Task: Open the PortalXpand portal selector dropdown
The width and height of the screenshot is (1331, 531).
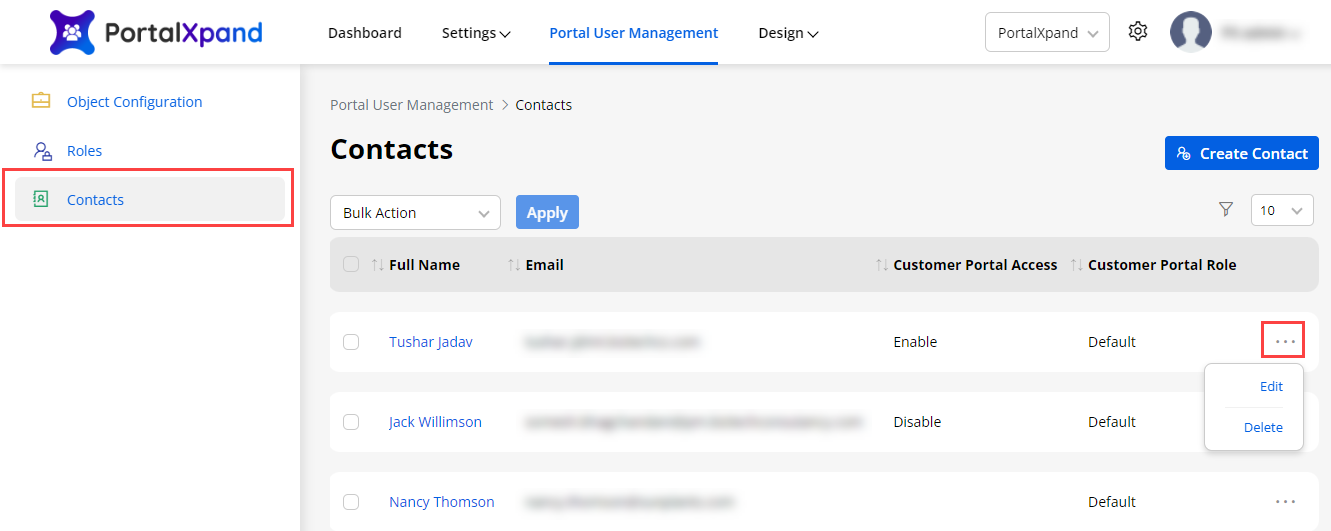Action: click(x=1047, y=33)
